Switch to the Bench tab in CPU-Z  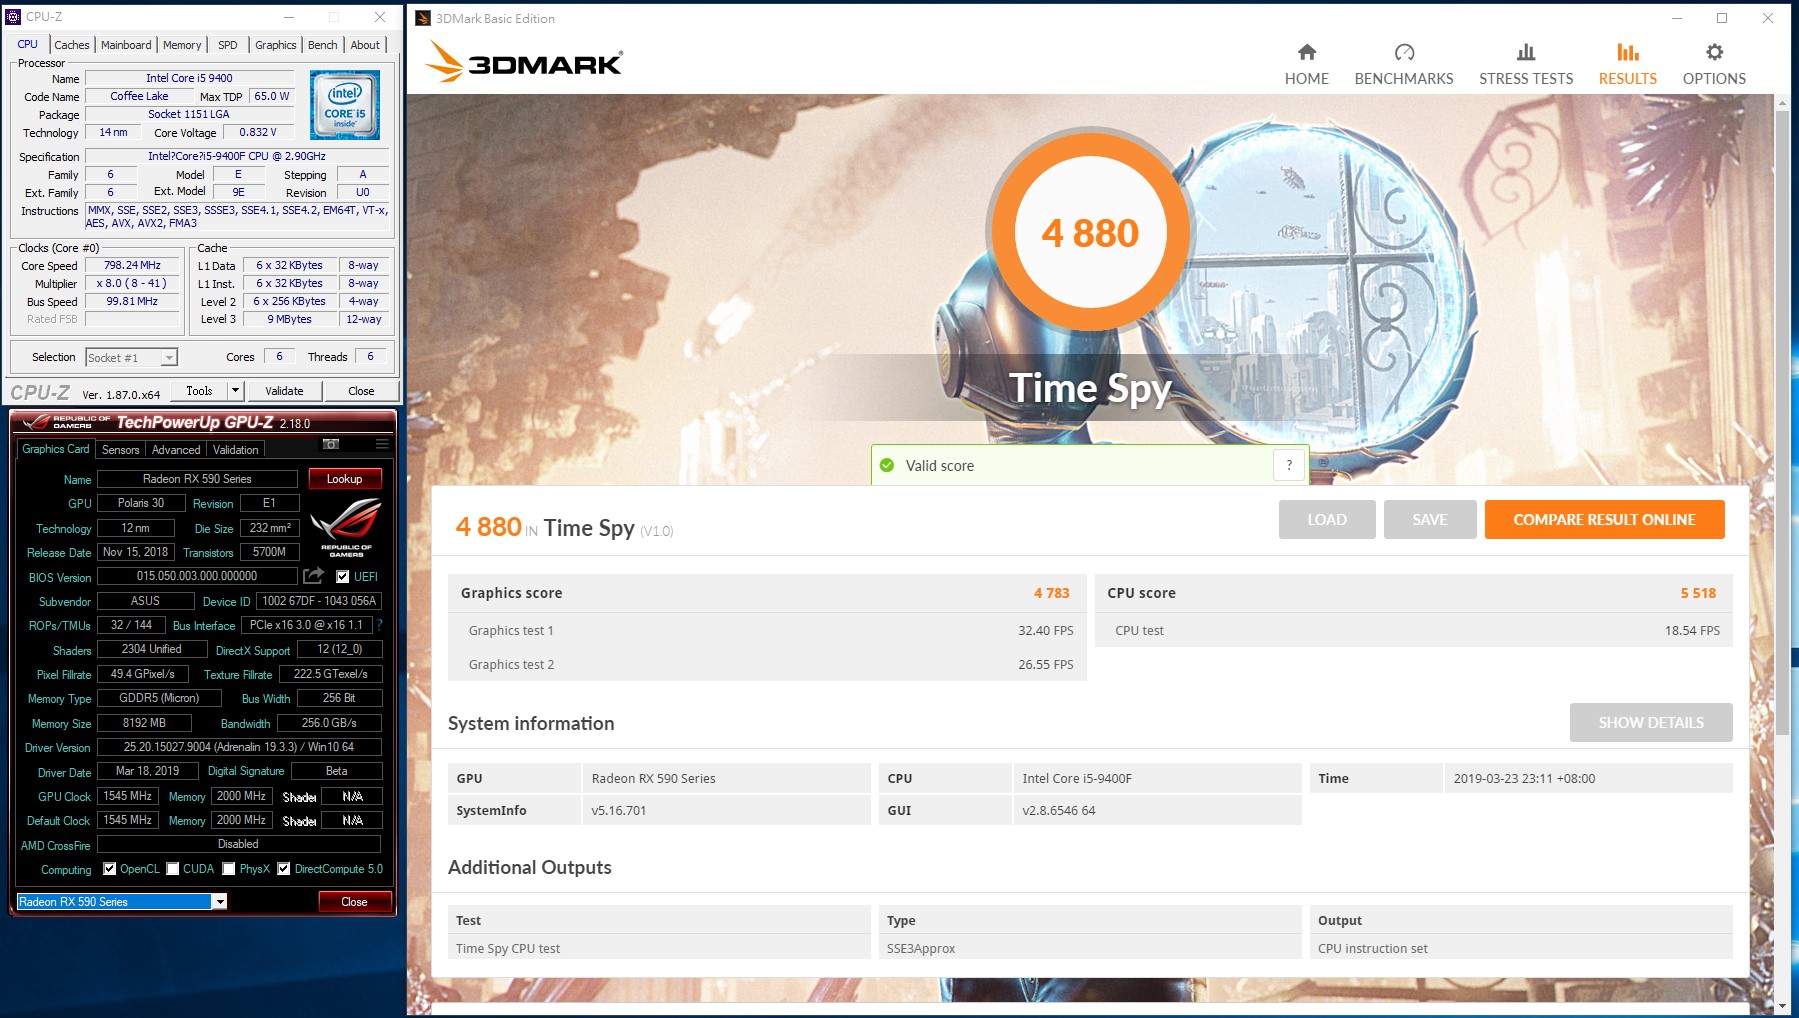pyautogui.click(x=322, y=45)
